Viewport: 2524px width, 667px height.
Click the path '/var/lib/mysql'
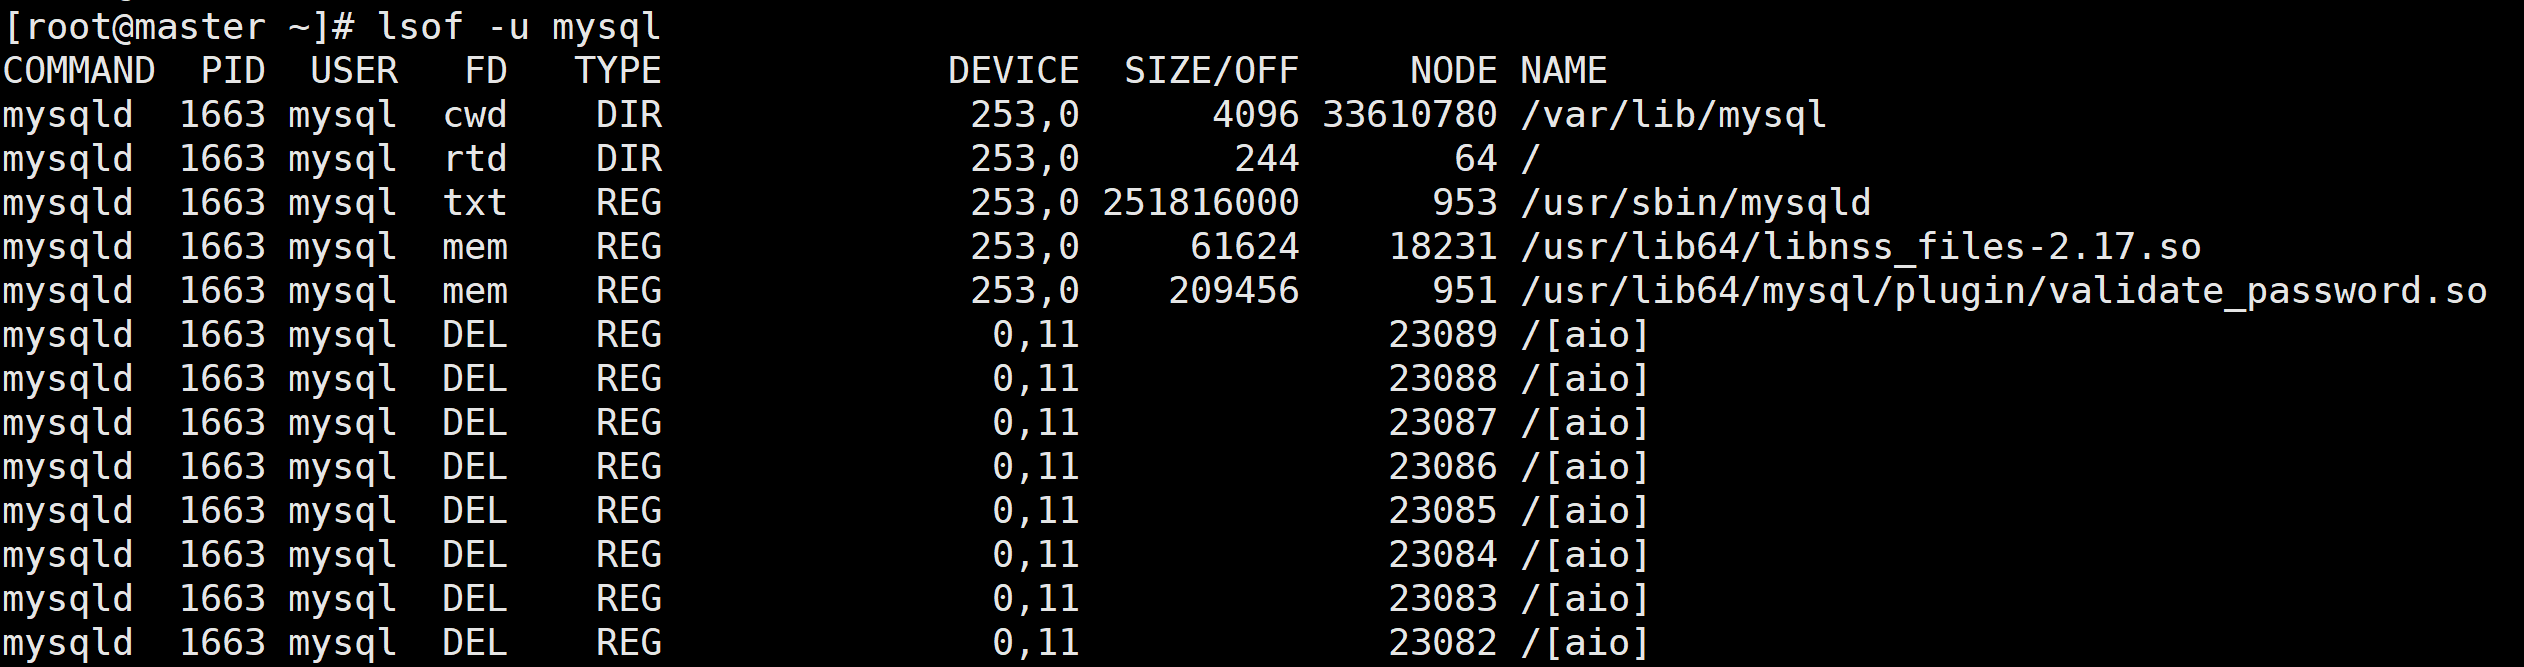[x=1674, y=115]
